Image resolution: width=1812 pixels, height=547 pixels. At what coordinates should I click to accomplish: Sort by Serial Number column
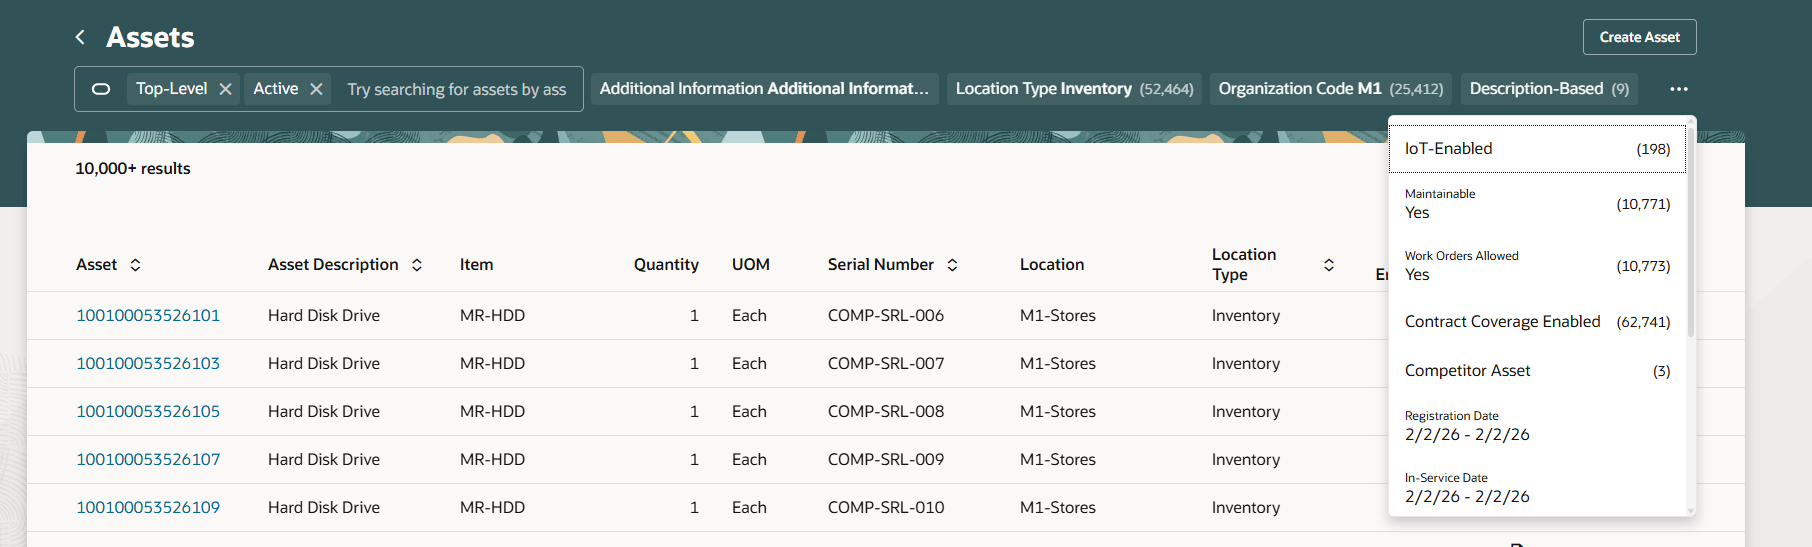[952, 265]
